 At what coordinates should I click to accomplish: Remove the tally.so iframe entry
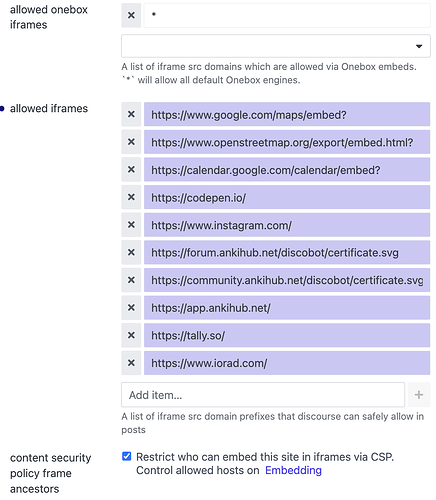point(131,335)
